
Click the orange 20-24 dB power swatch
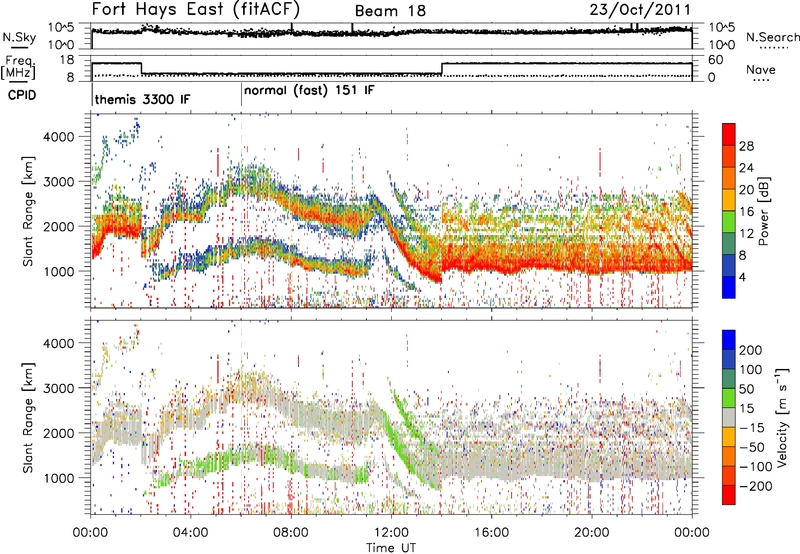click(x=729, y=179)
